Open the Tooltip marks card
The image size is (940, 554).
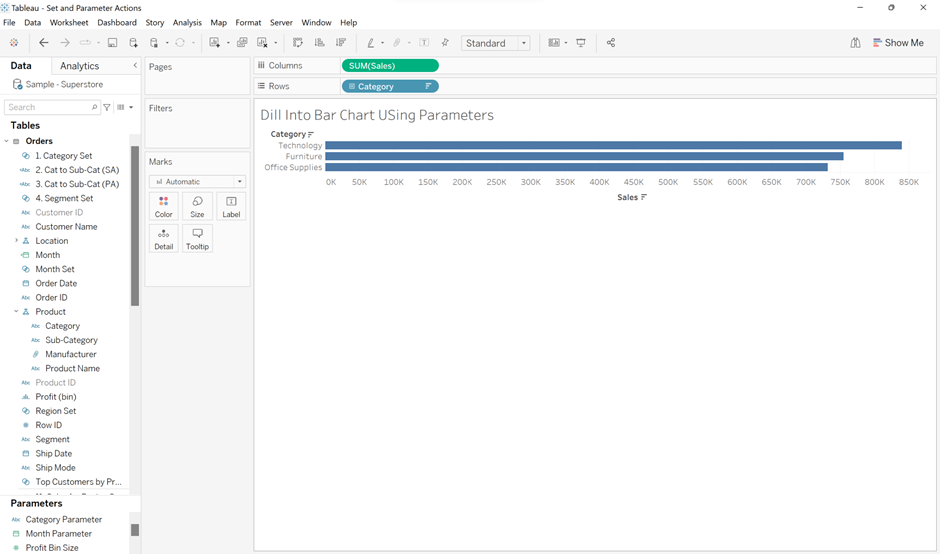coord(197,239)
